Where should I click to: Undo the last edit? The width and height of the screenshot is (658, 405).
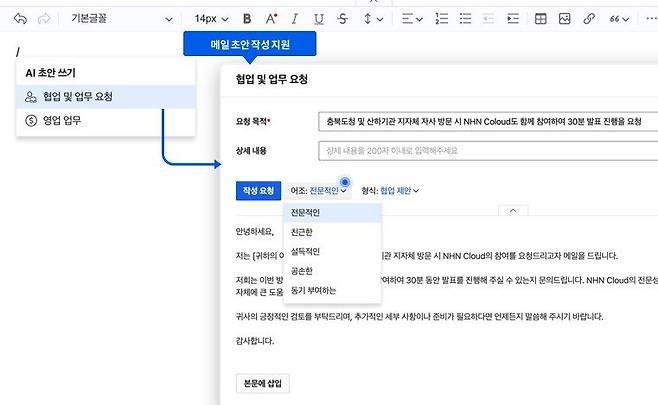[20, 19]
